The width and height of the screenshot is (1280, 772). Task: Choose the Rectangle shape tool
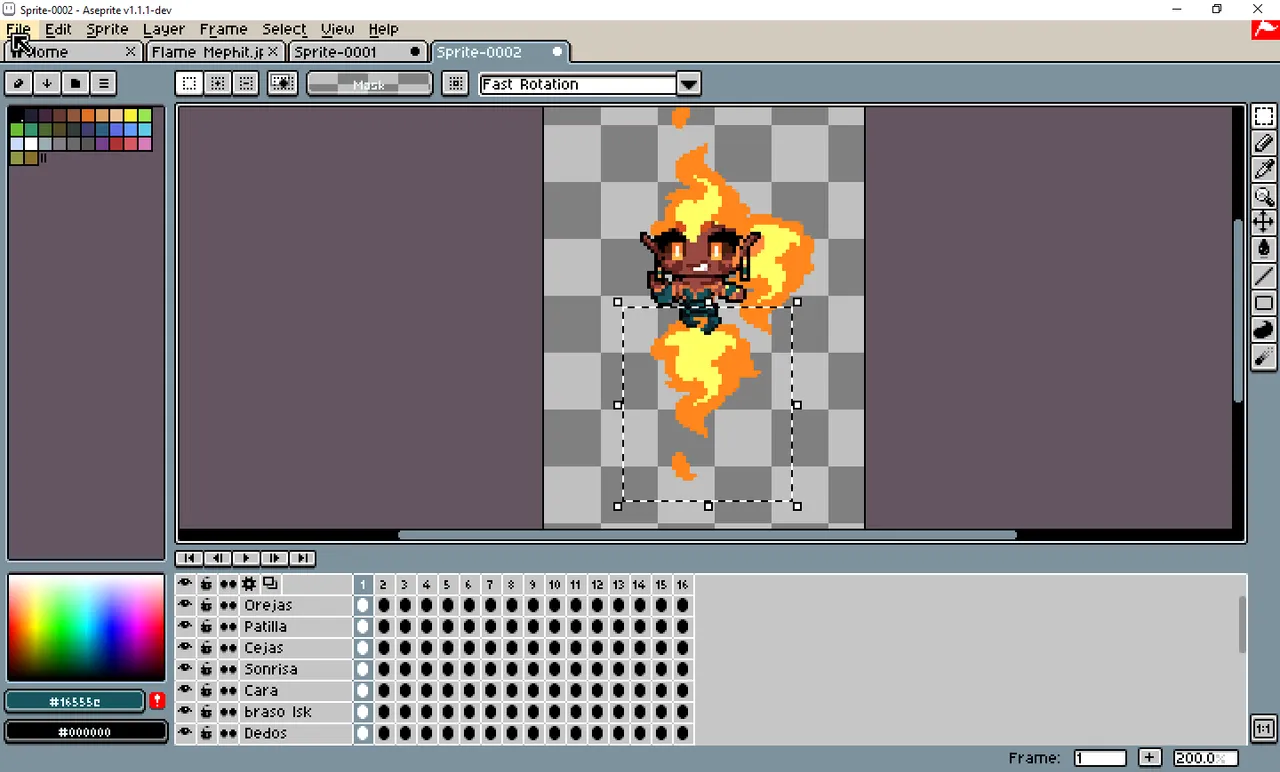(x=1263, y=303)
